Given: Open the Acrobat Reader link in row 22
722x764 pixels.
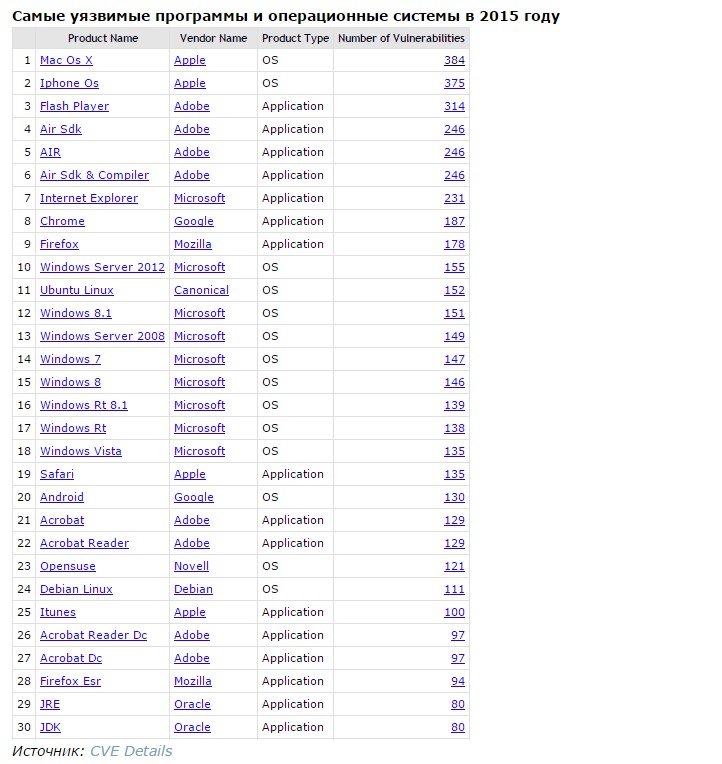Looking at the screenshot, I should tap(84, 543).
